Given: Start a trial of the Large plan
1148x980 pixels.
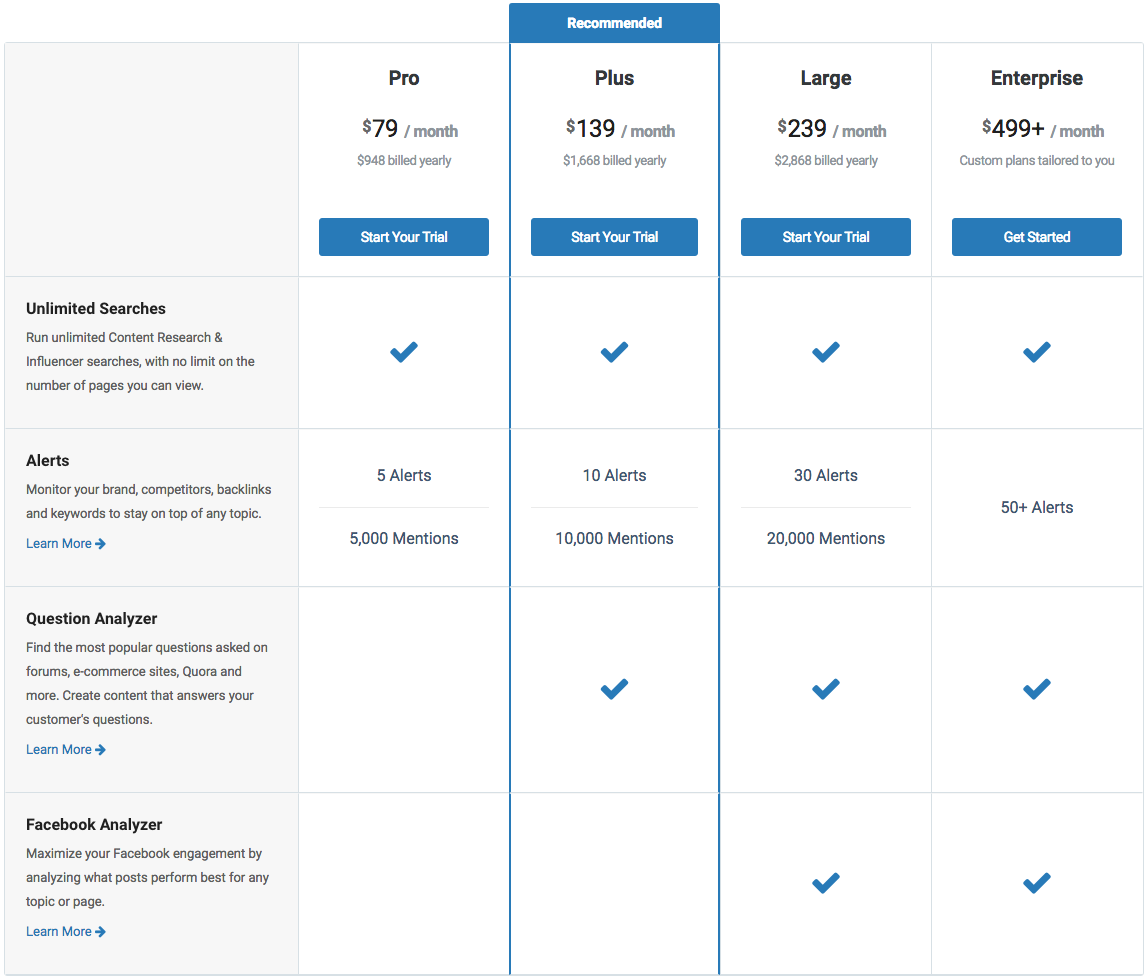Looking at the screenshot, I should tap(825, 237).
